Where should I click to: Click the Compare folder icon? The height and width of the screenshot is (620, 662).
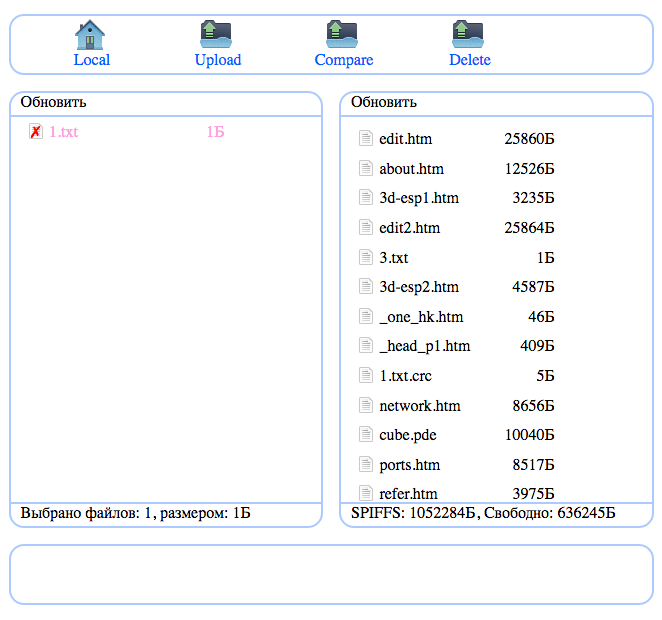[342, 34]
